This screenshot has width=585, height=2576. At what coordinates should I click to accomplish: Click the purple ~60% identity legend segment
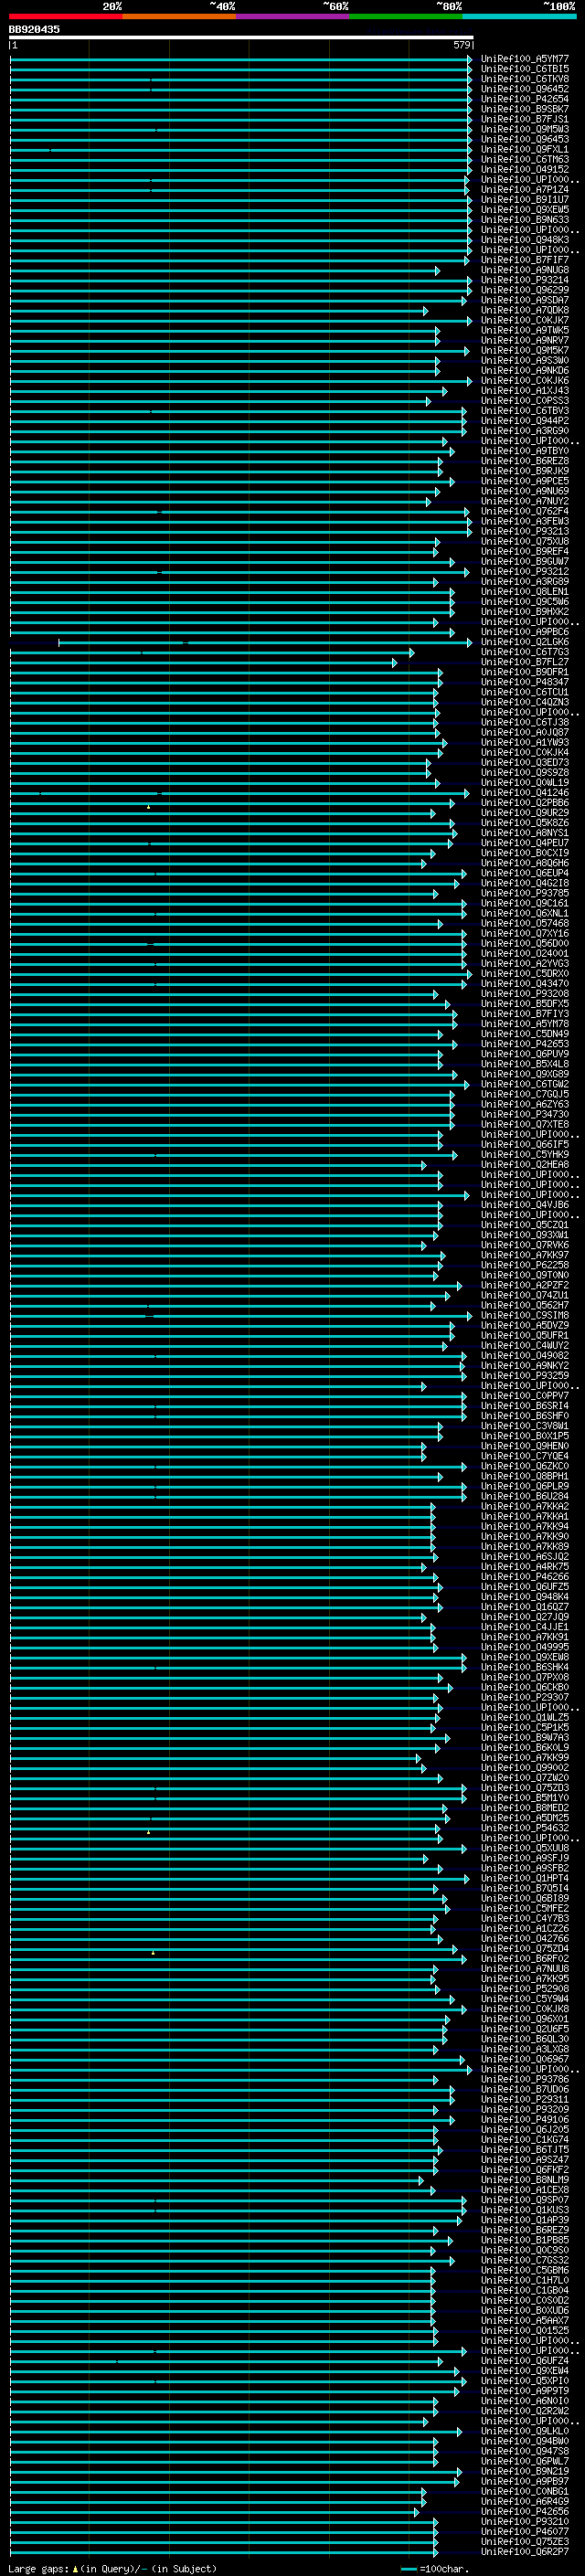pyautogui.click(x=293, y=16)
